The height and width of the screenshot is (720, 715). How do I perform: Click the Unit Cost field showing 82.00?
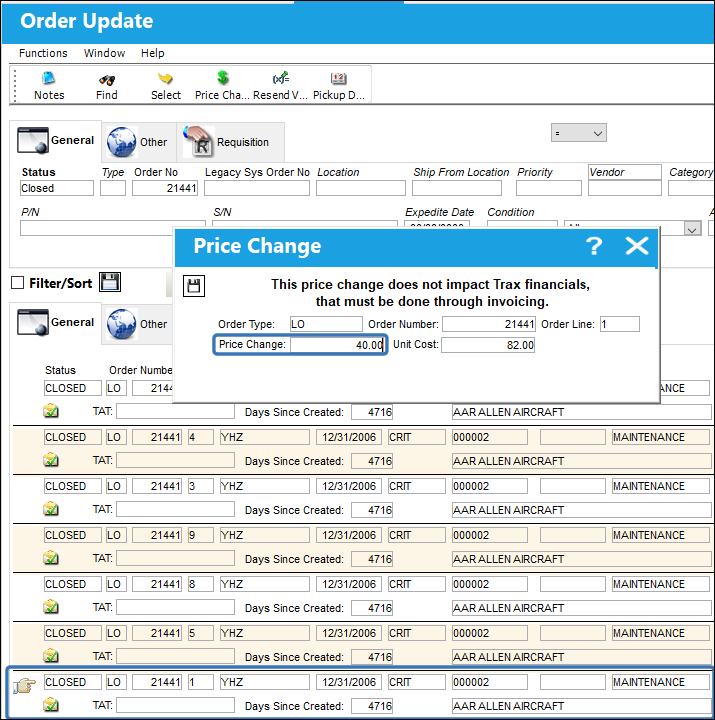click(488, 345)
